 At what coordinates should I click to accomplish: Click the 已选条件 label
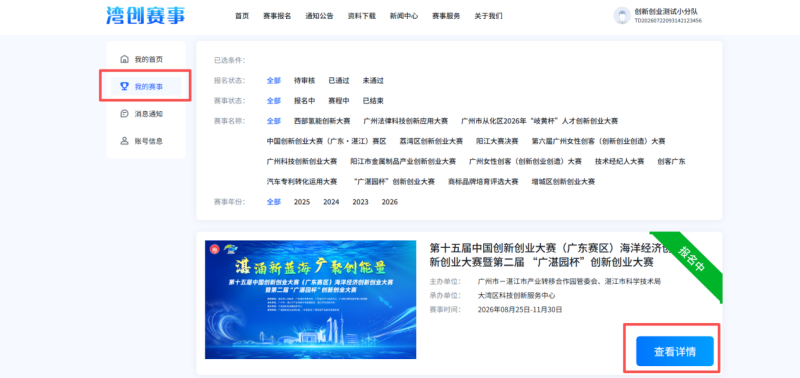point(230,60)
